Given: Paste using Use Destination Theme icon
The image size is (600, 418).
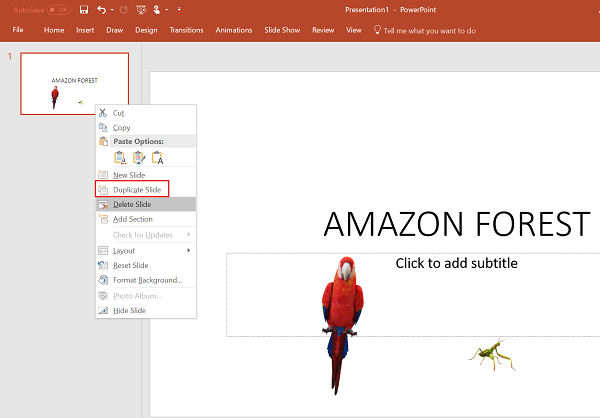Looking at the screenshot, I should coord(120,157).
